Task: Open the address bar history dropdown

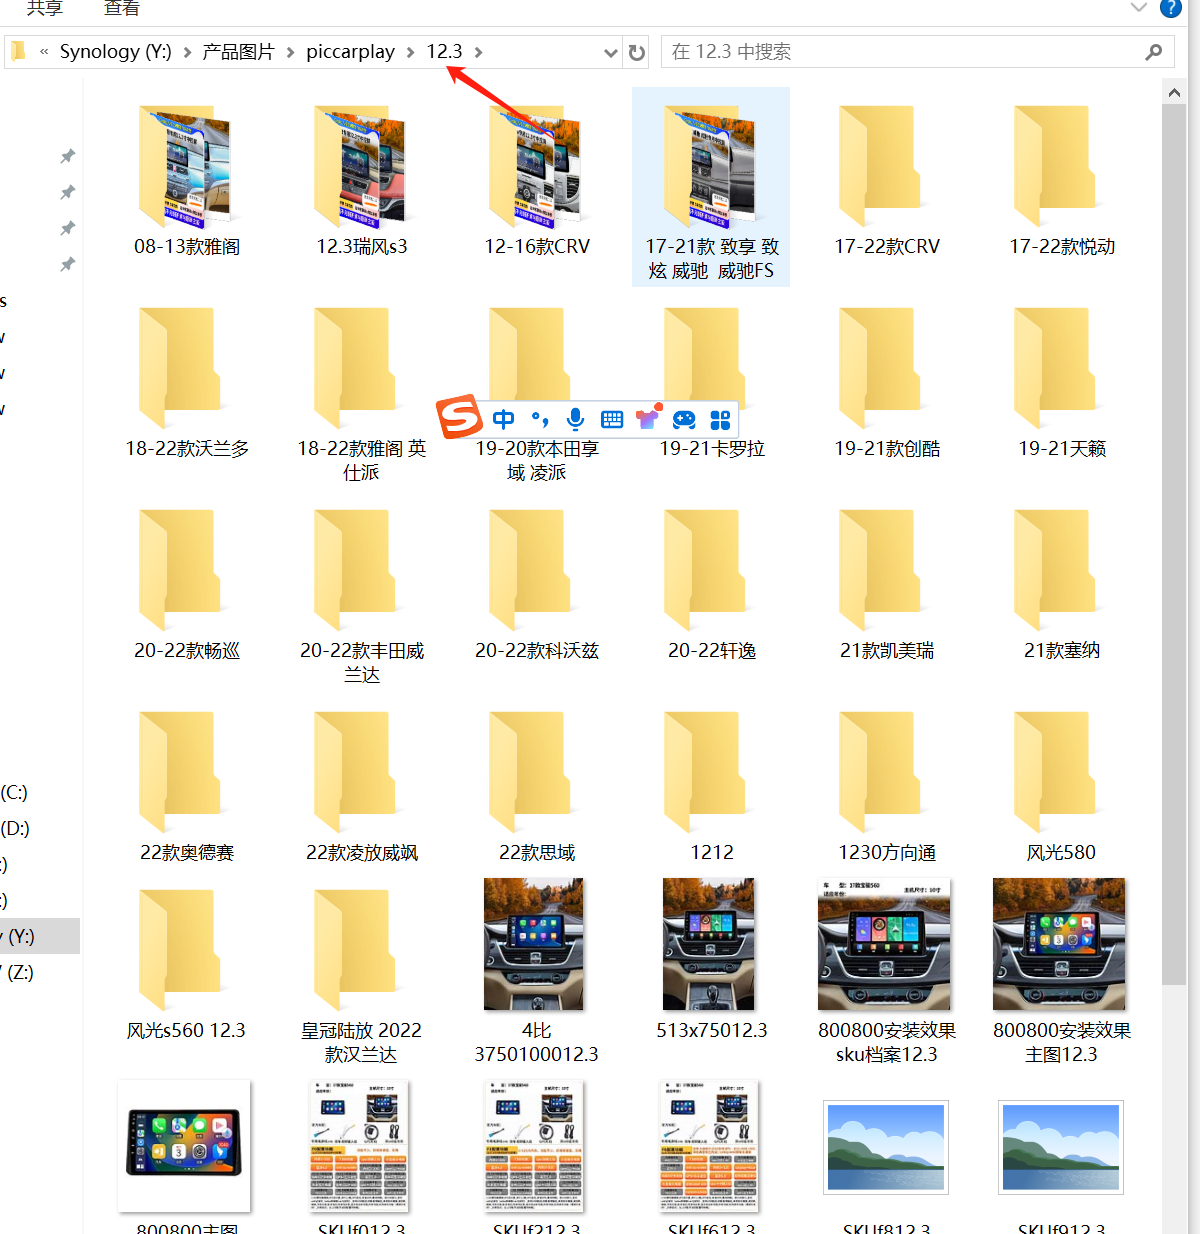Action: (x=611, y=52)
